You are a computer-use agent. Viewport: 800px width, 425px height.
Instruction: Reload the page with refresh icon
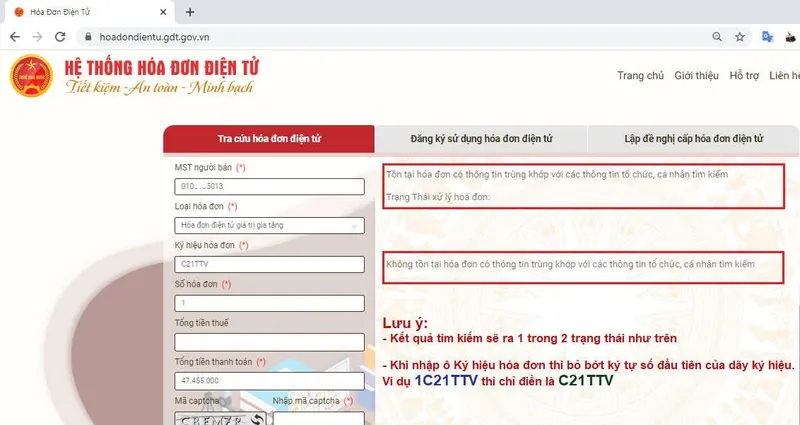60,37
